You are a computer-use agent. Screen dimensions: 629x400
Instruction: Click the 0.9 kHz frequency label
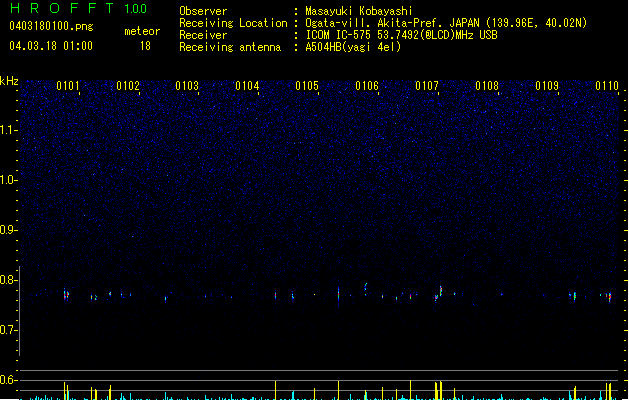click(9, 230)
